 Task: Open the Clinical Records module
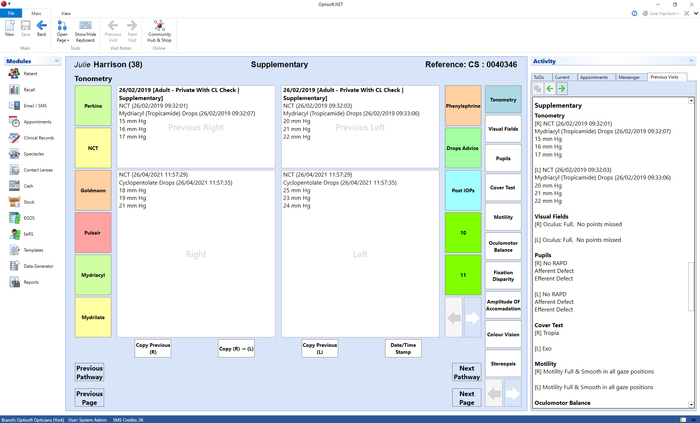click(x=31, y=138)
